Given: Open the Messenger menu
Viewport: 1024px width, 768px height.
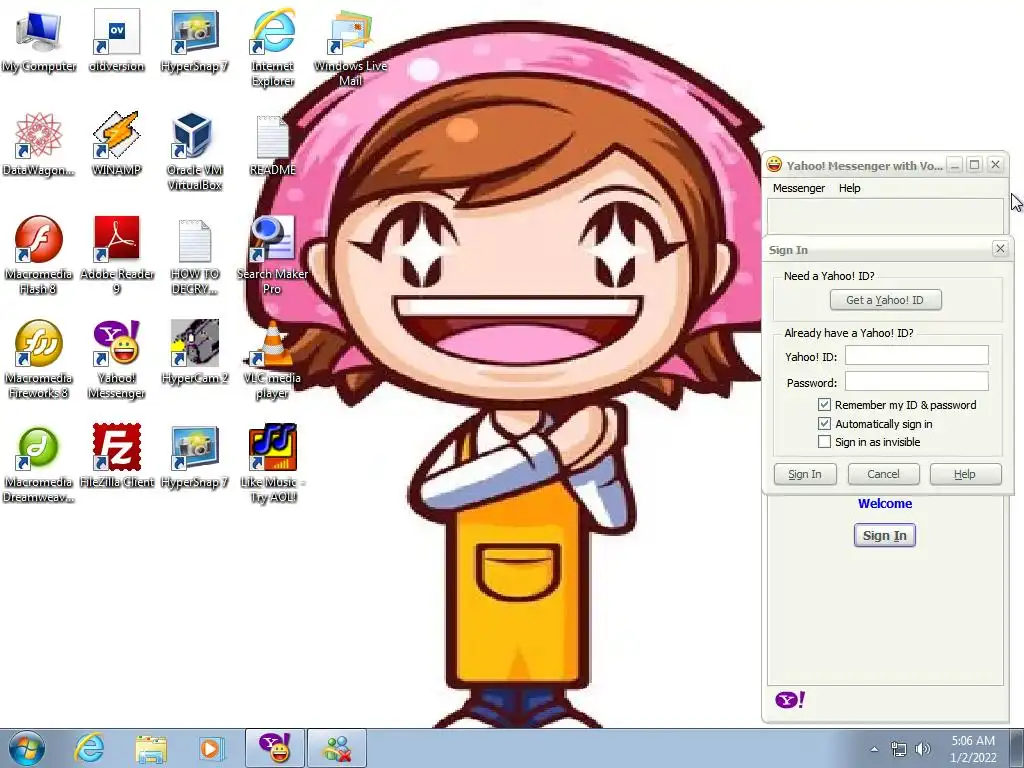Looking at the screenshot, I should click(x=799, y=188).
